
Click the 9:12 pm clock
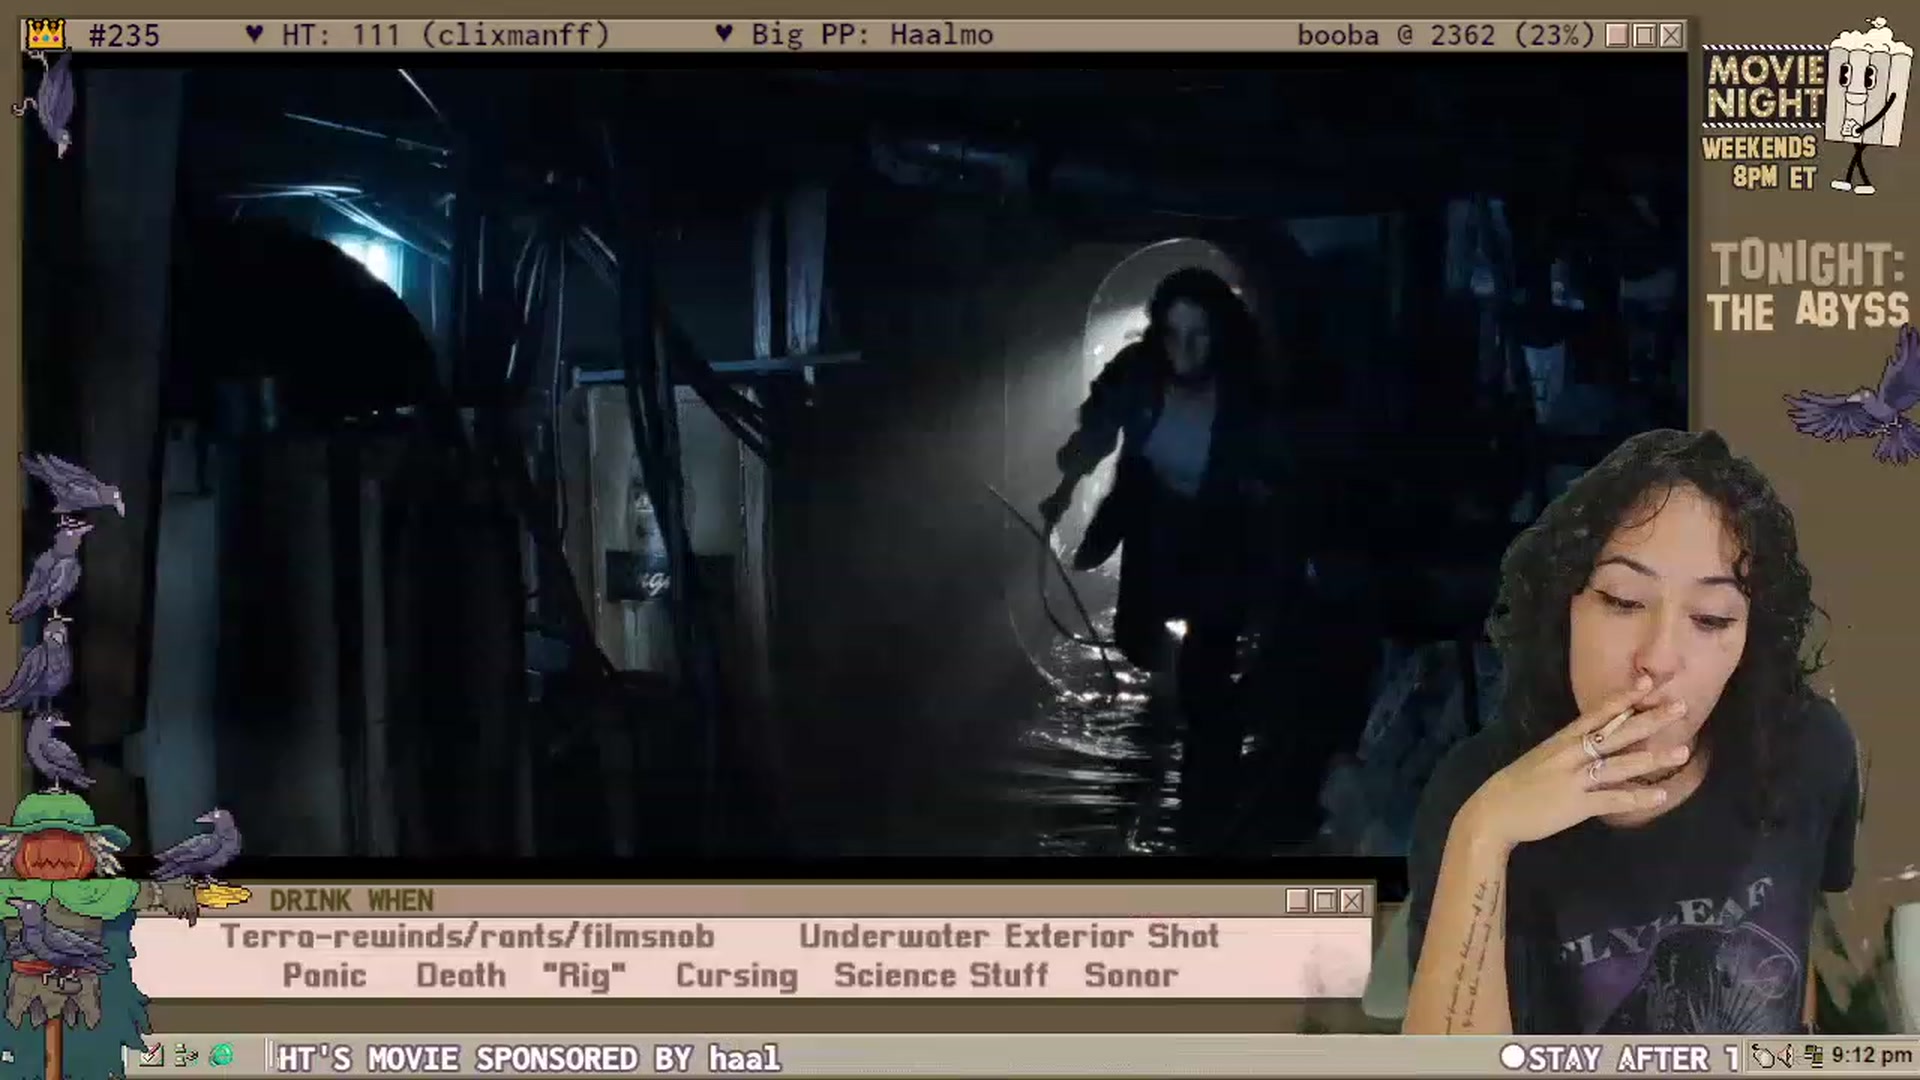[x=1871, y=1056]
